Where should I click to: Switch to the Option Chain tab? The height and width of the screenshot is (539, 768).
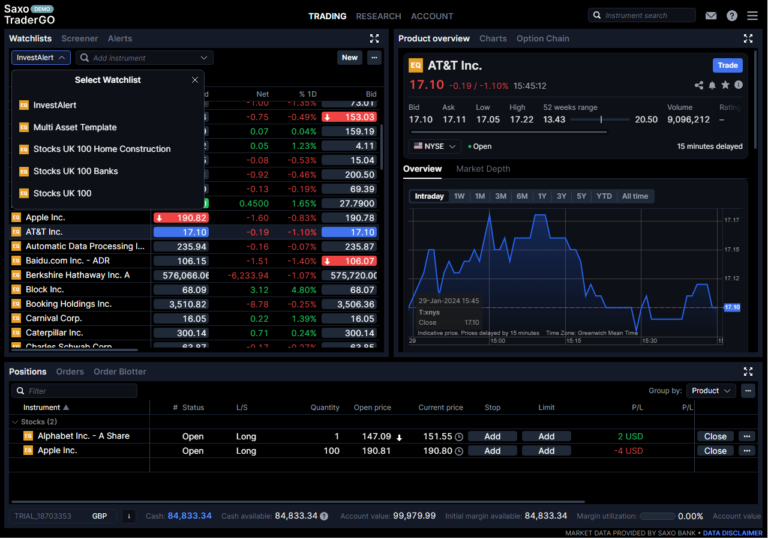[x=543, y=39]
